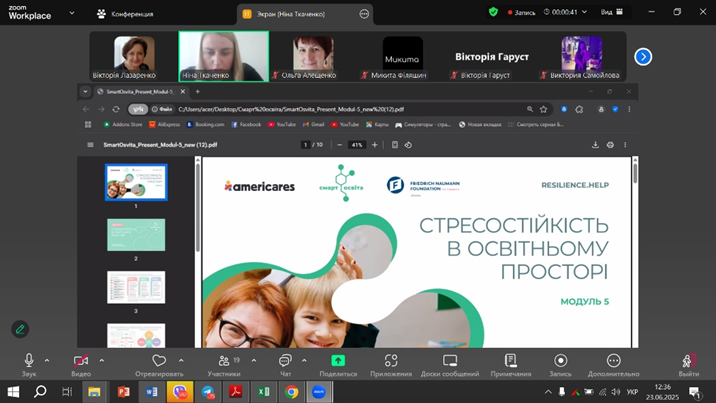Open the Вид view layout menu
716x403 pixels.
[611, 12]
